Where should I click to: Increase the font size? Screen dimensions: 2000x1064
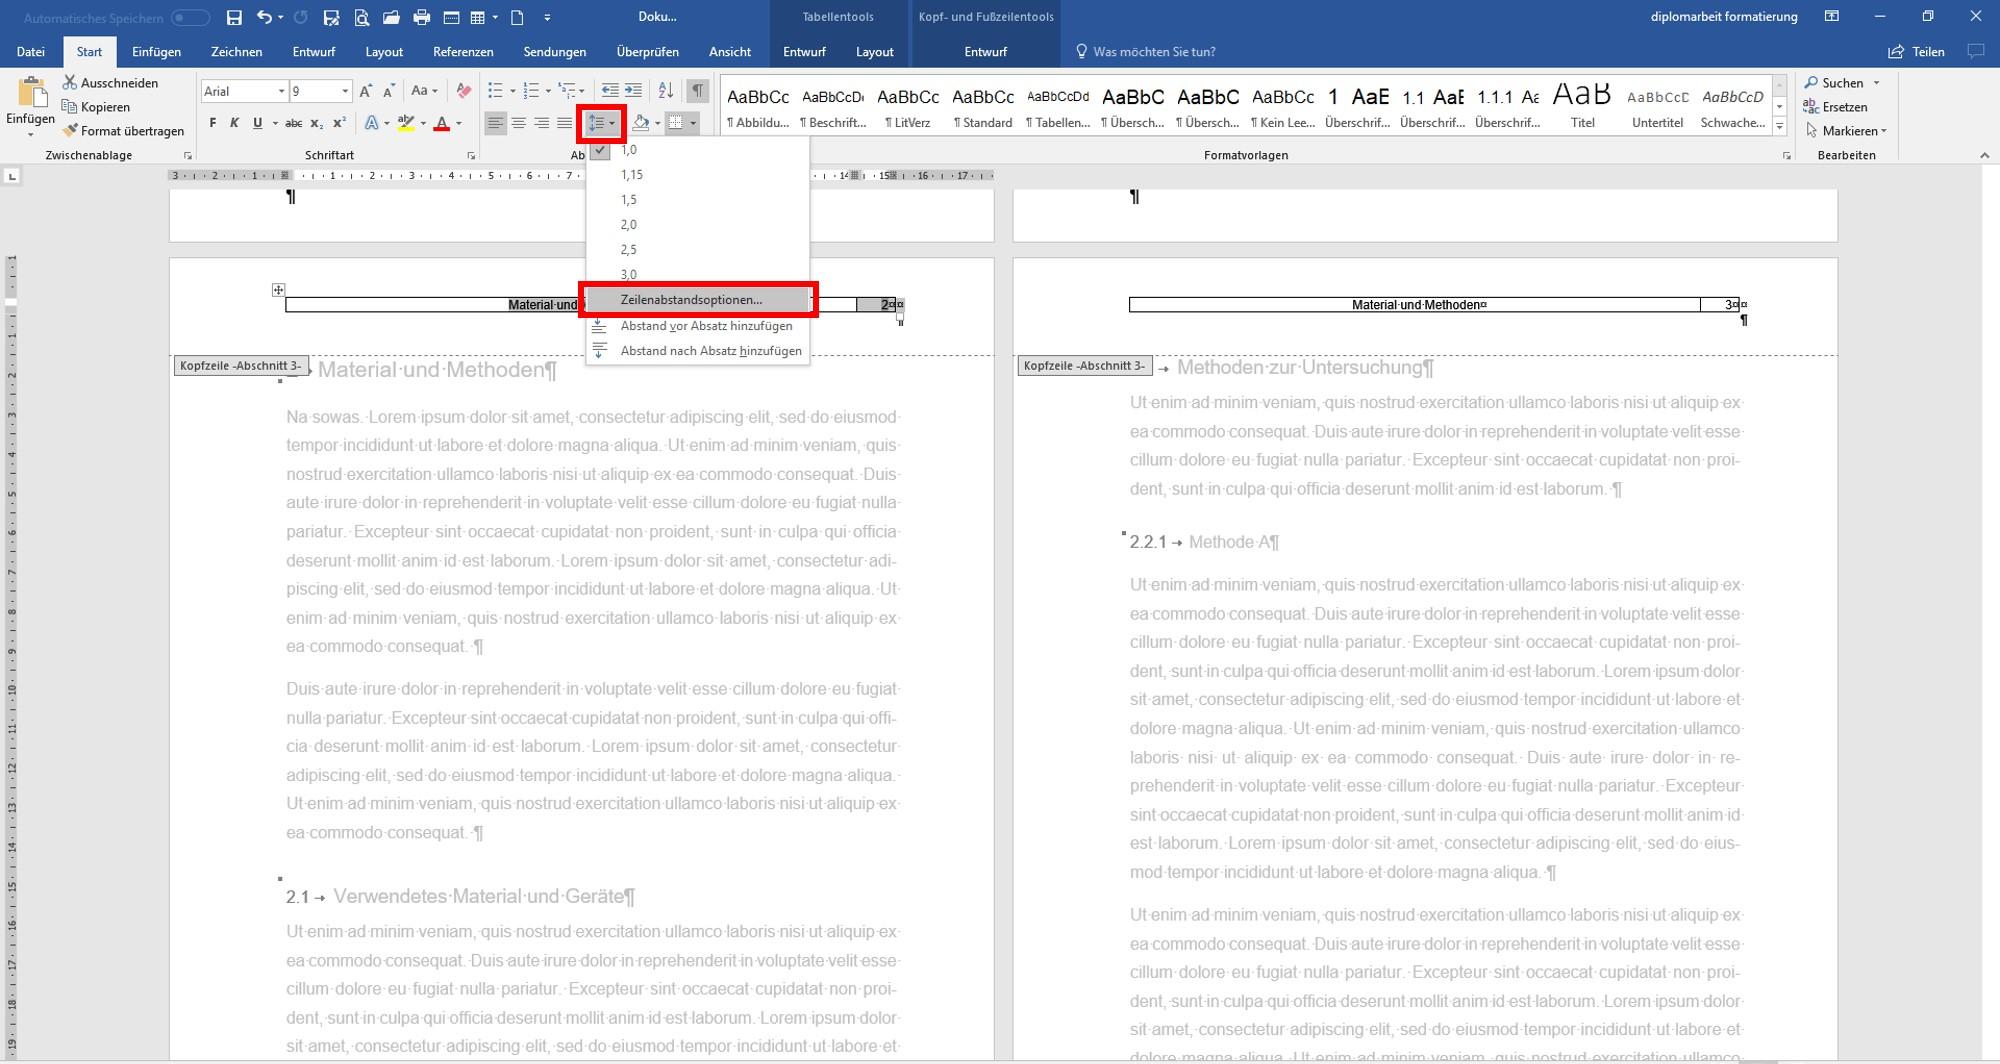pyautogui.click(x=366, y=91)
